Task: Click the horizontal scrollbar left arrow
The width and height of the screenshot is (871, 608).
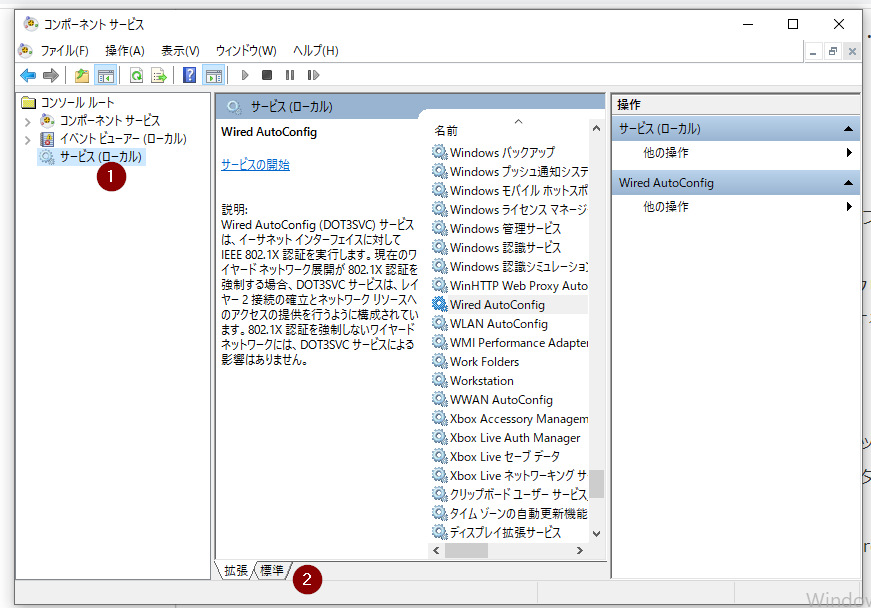Action: coord(436,550)
